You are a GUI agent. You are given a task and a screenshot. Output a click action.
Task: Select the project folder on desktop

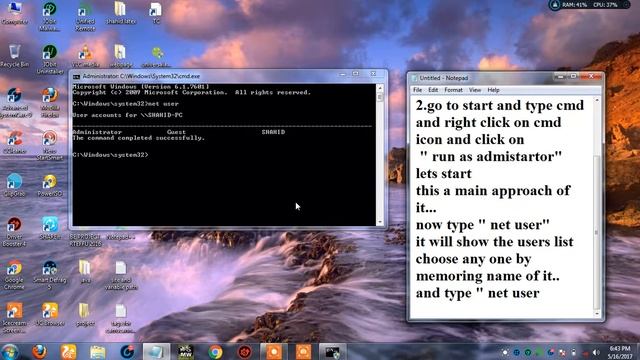85,313
